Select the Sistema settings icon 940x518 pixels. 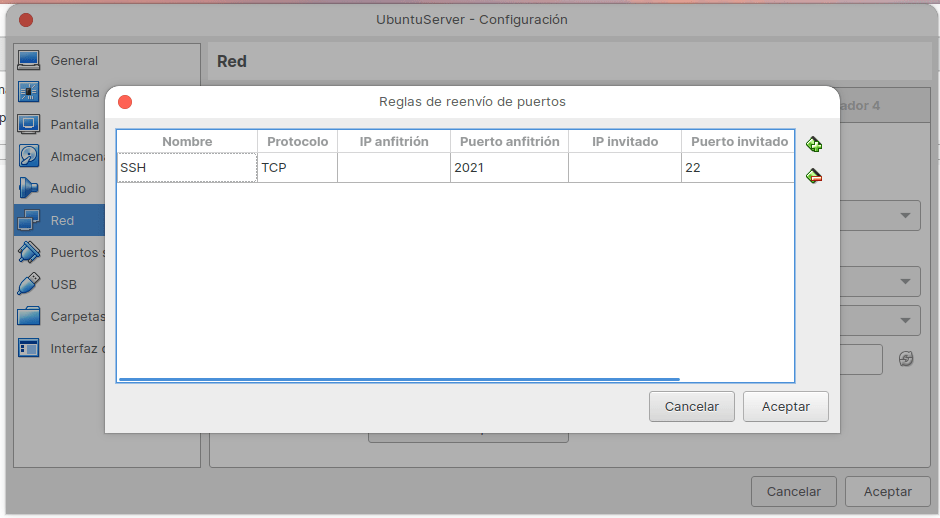coord(28,93)
